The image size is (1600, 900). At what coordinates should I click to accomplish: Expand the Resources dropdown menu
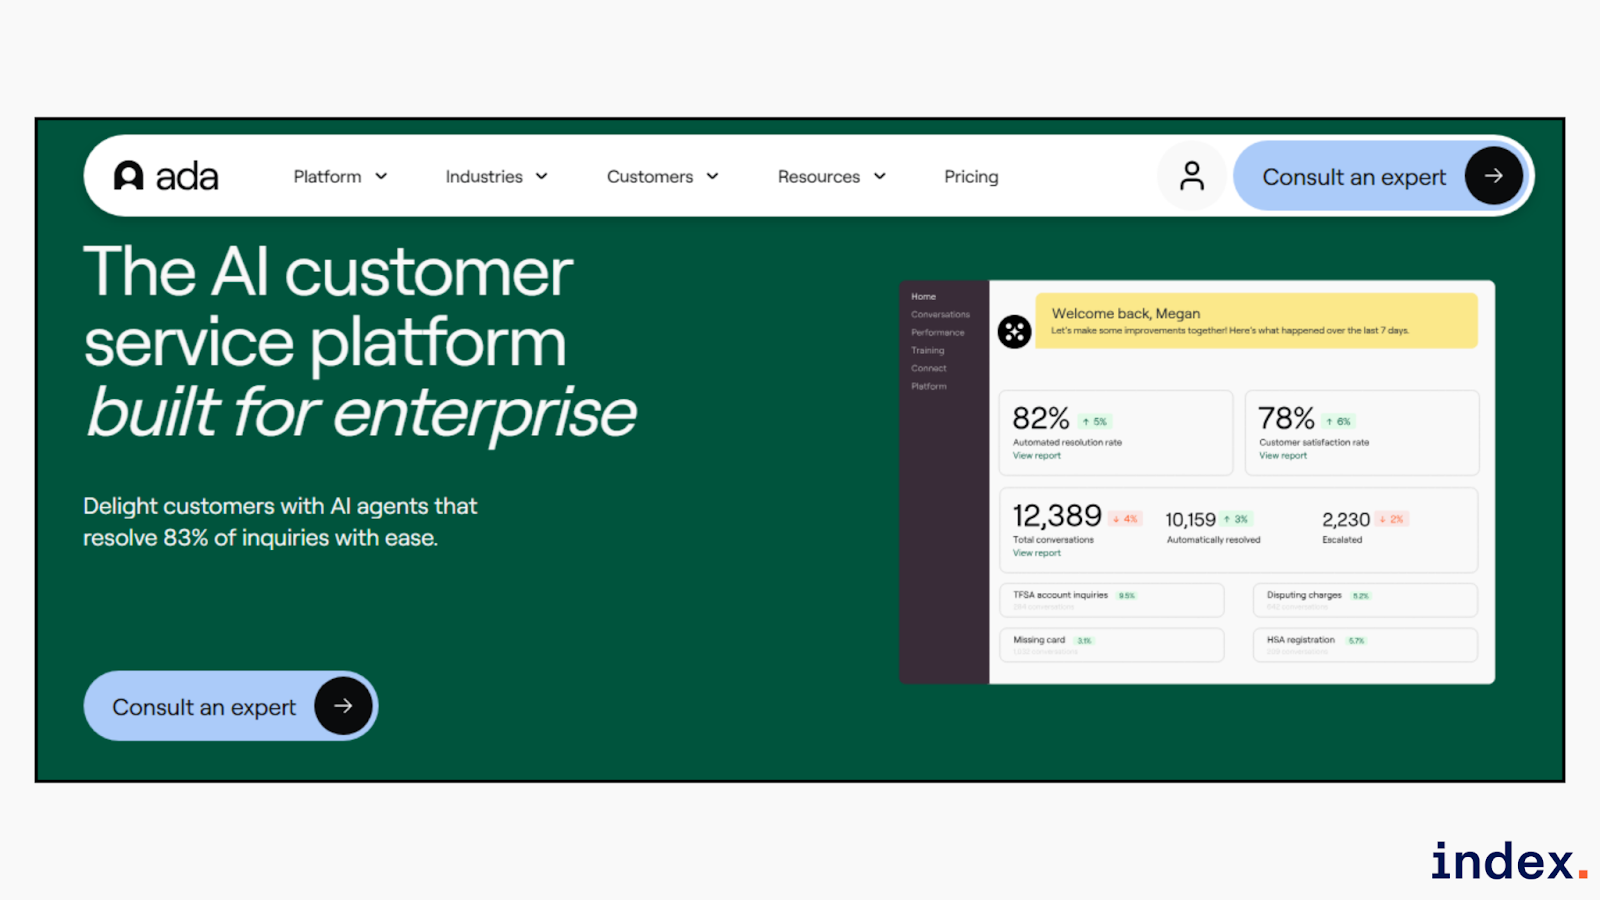pyautogui.click(x=831, y=177)
